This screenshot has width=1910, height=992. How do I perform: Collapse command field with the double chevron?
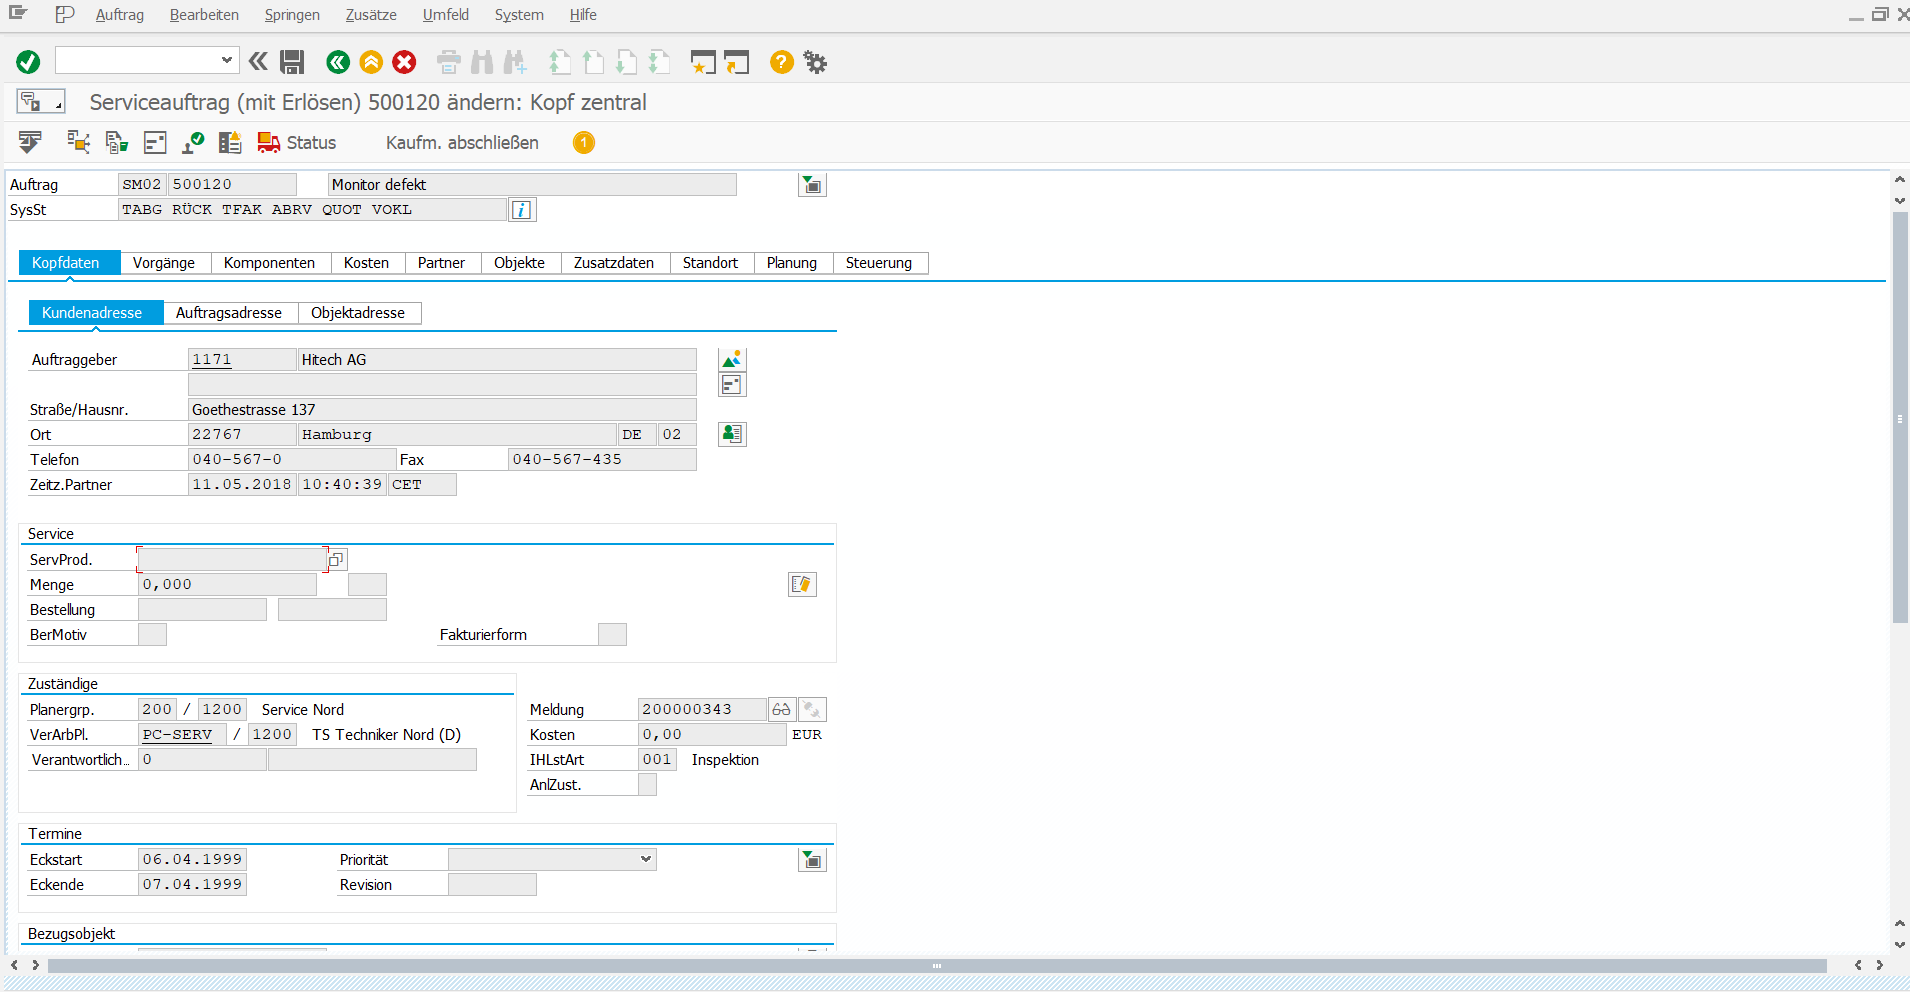pyautogui.click(x=258, y=62)
